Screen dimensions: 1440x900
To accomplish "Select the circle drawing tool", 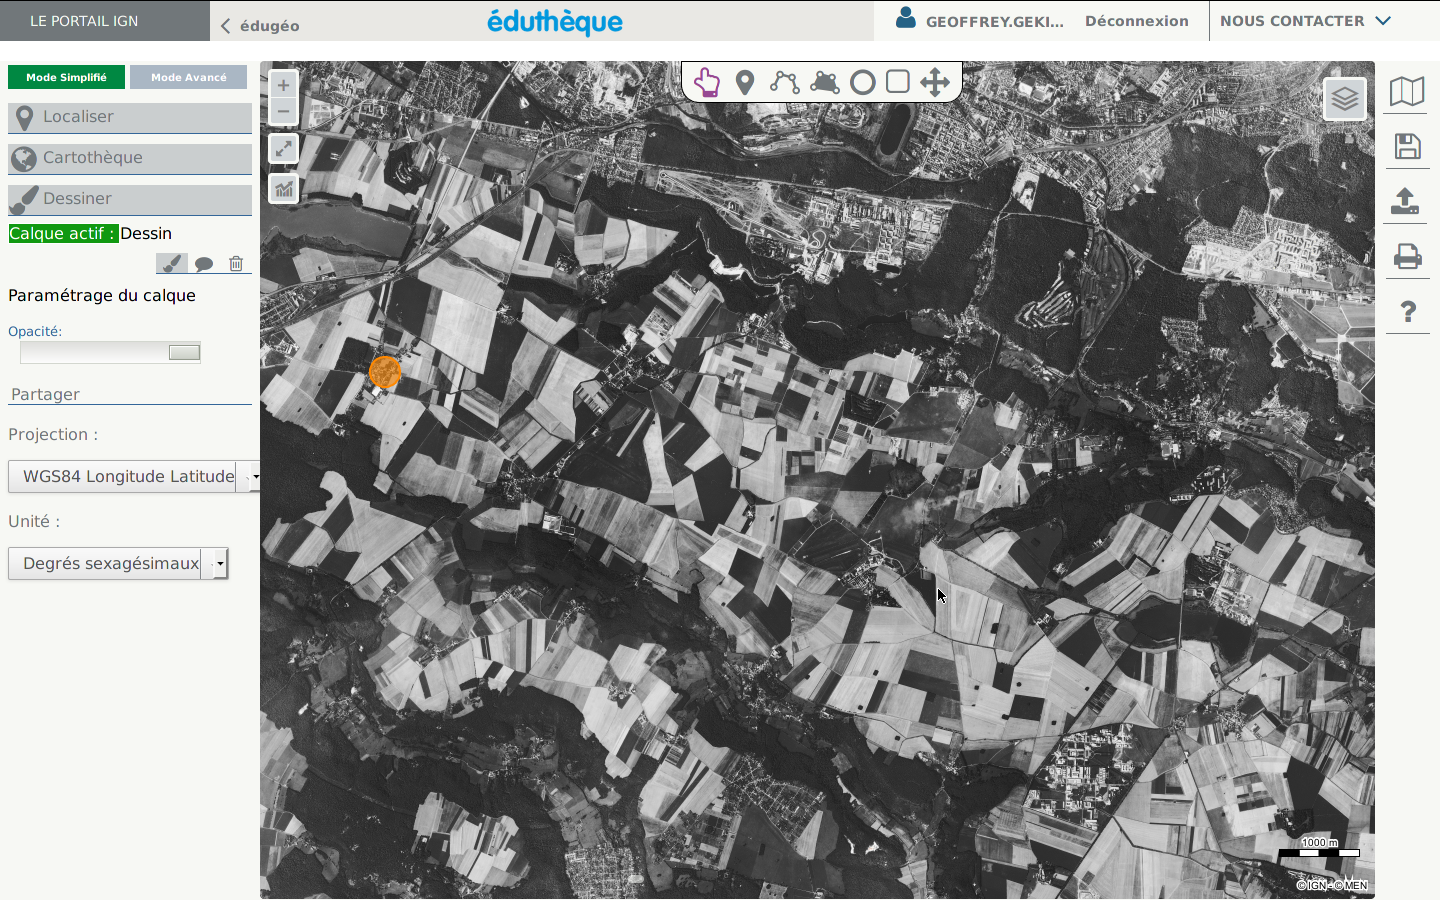I will pyautogui.click(x=862, y=82).
